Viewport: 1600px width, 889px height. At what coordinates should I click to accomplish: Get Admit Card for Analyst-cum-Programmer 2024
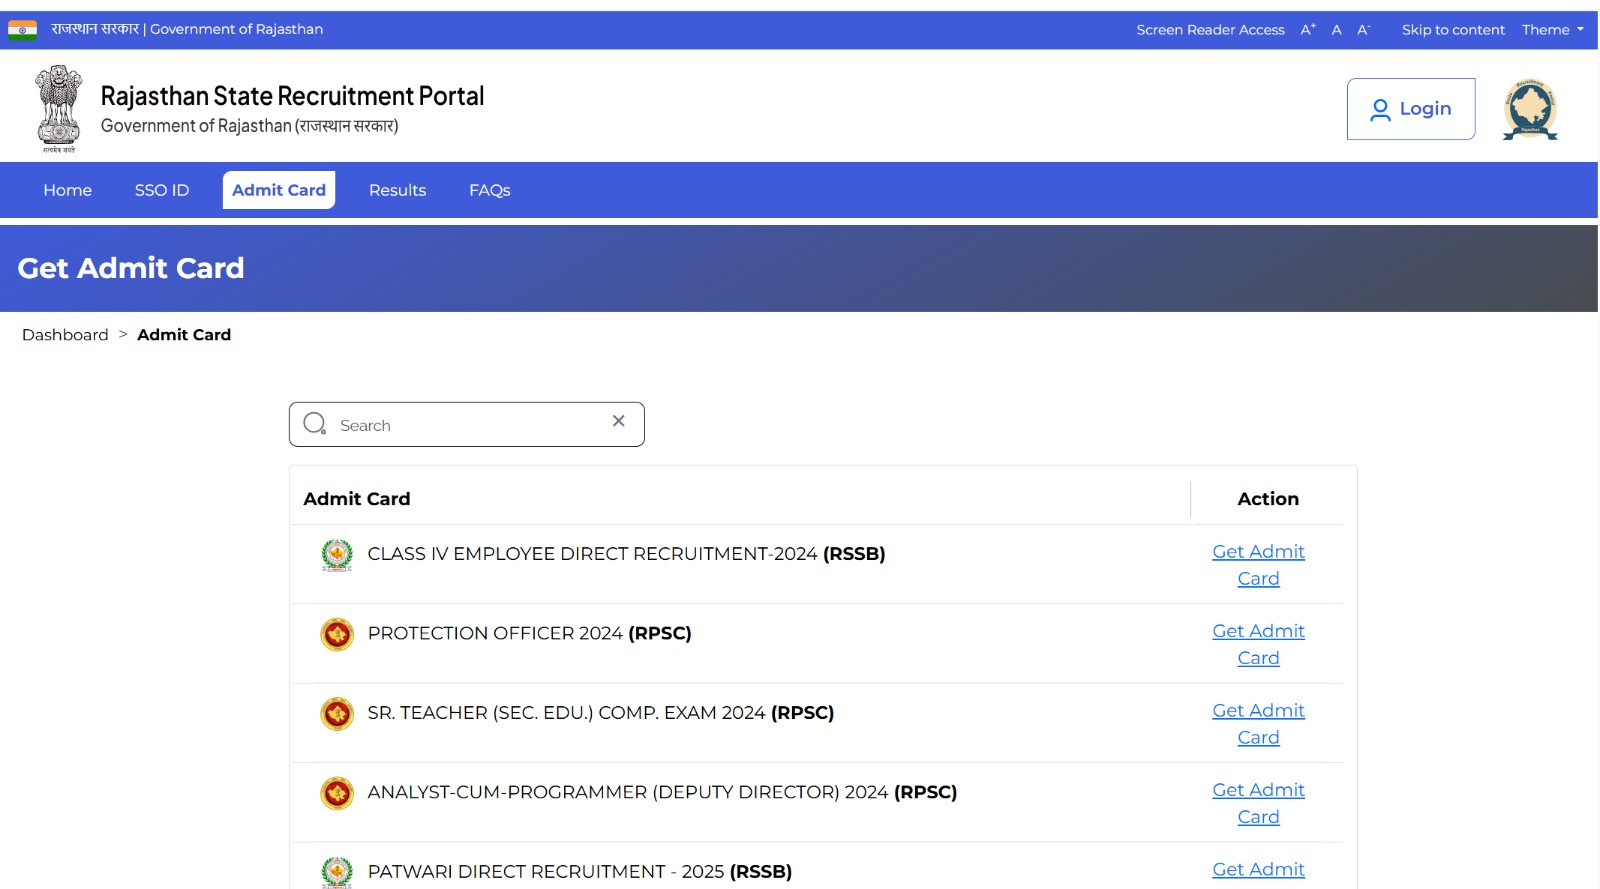[1258, 803]
